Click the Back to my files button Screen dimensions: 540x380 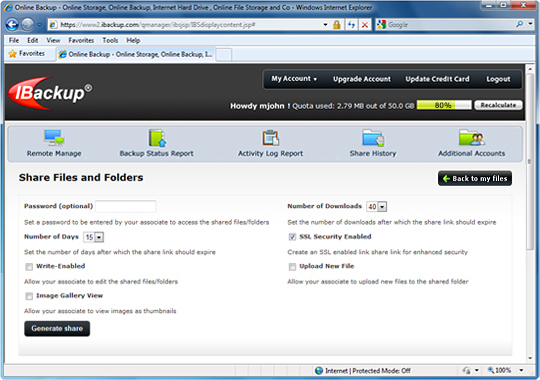pyautogui.click(x=475, y=178)
